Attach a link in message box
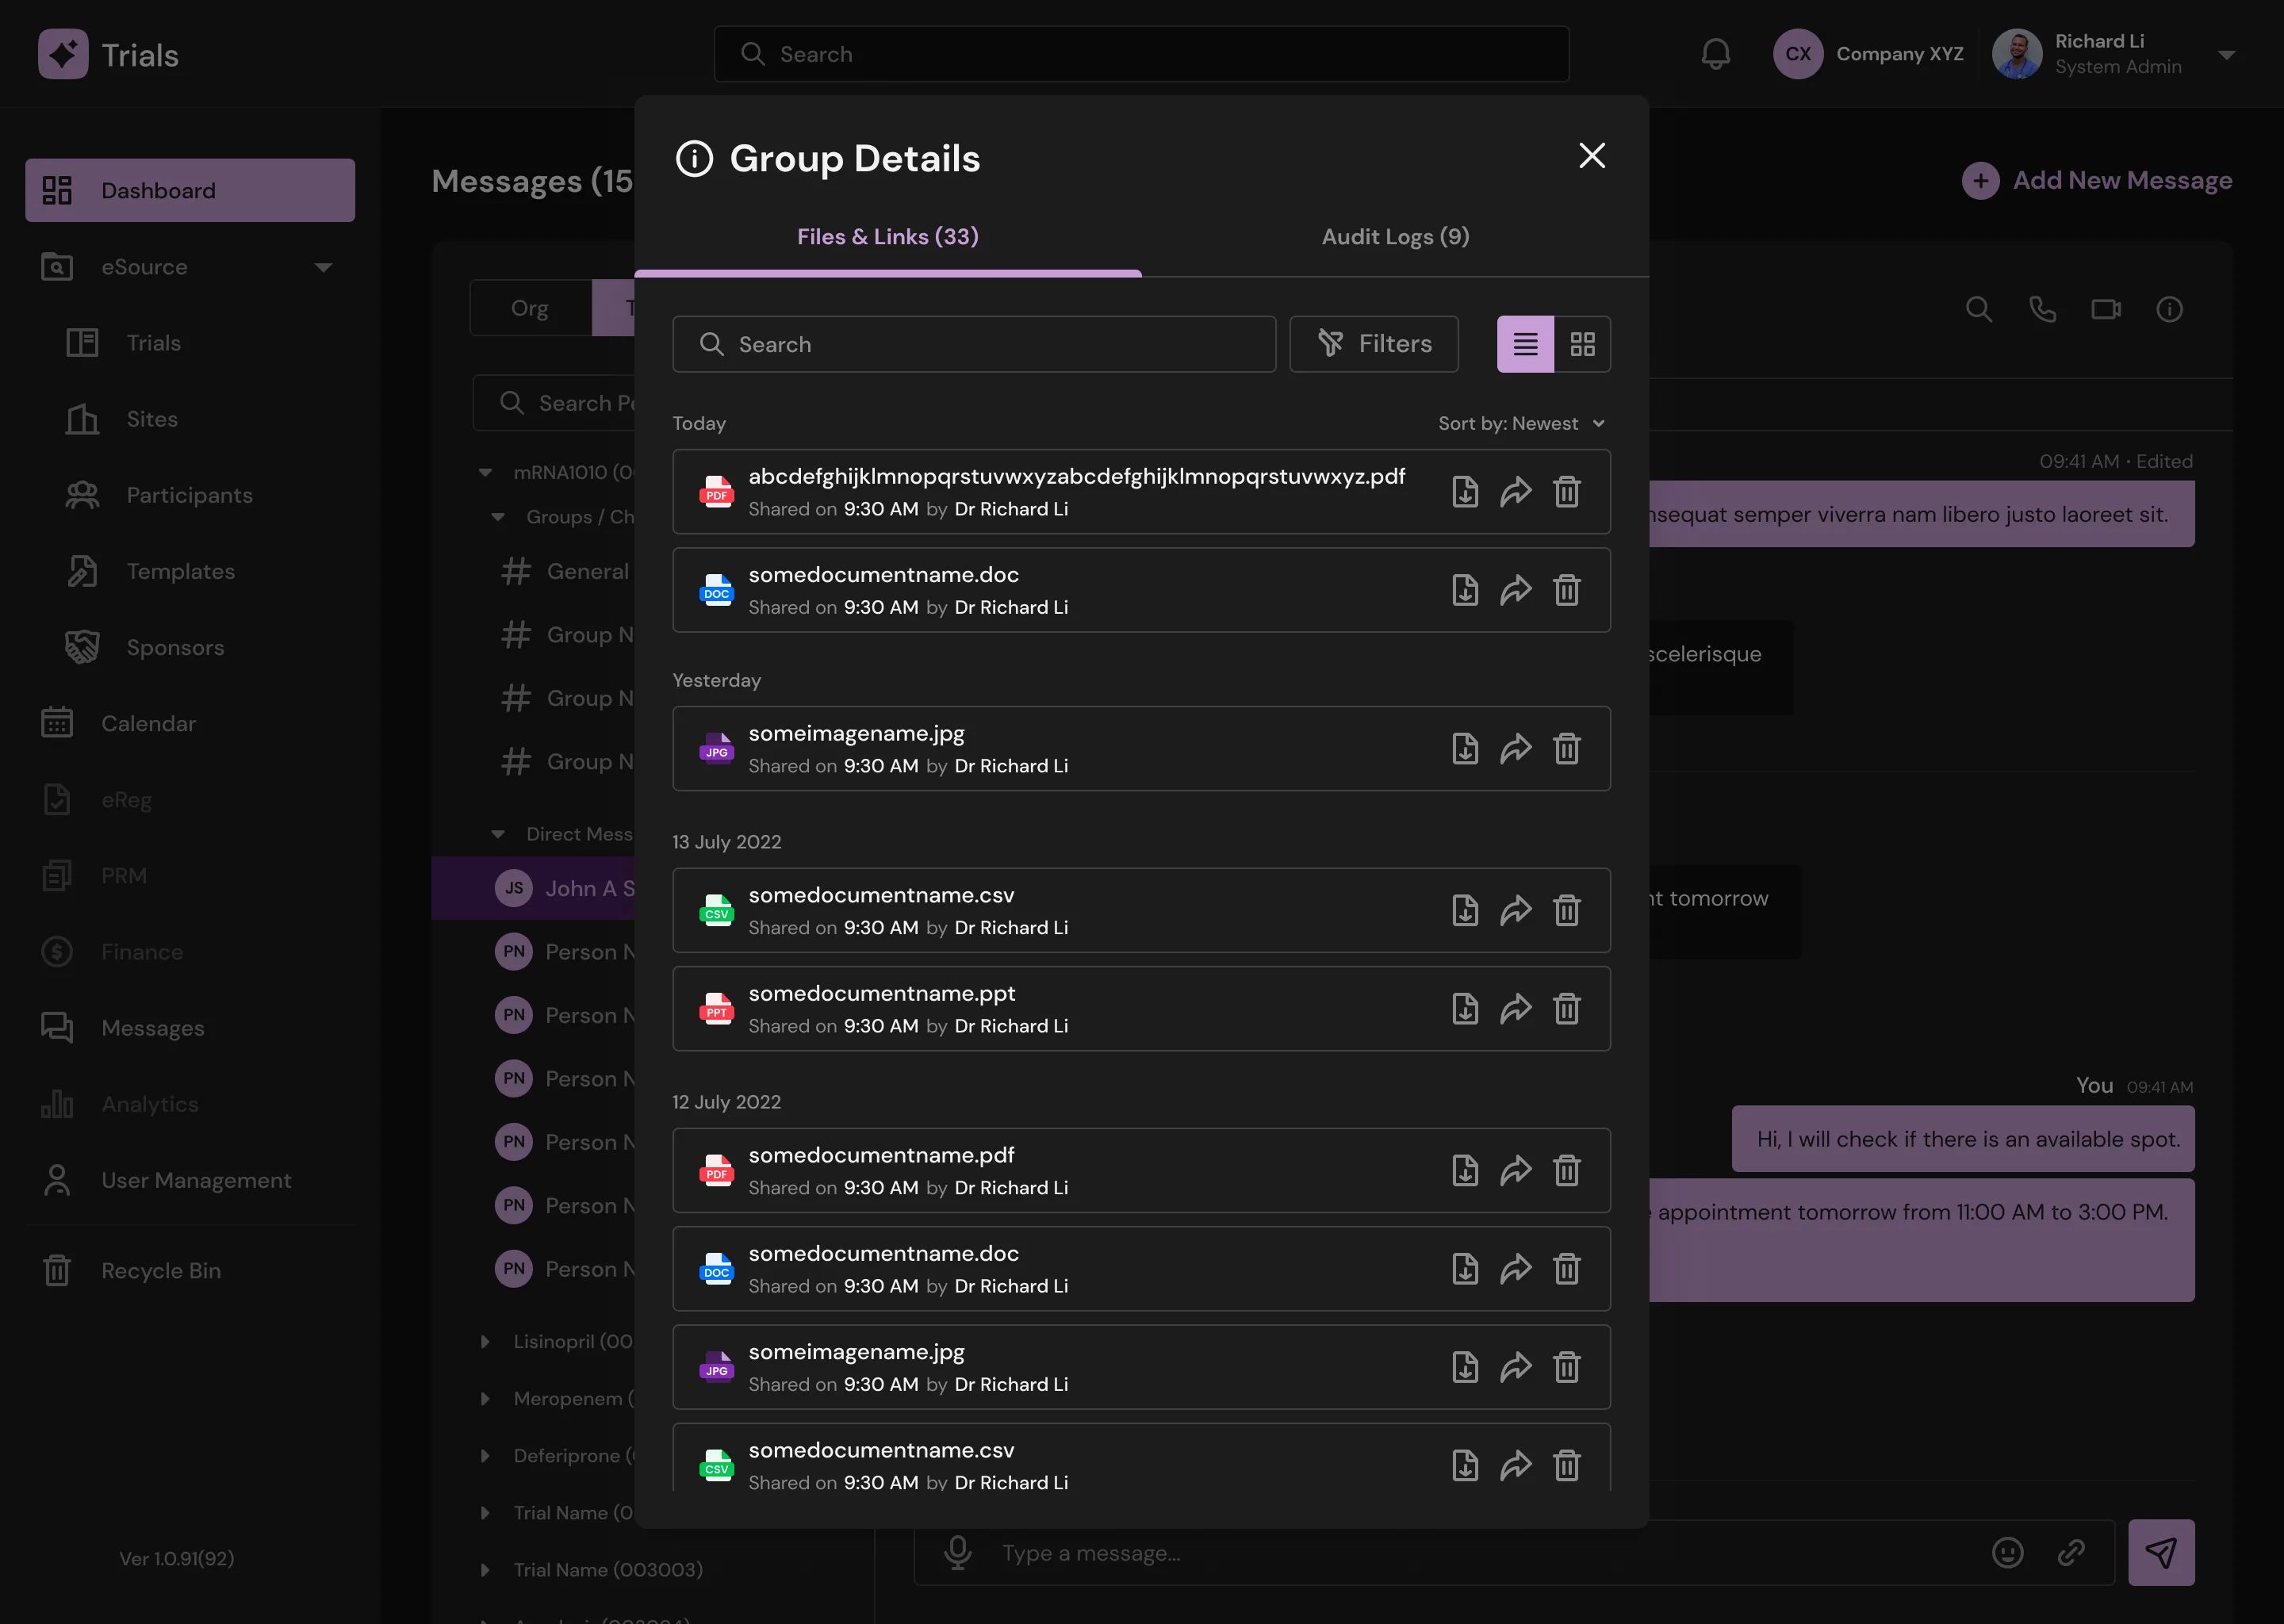Viewport: 2284px width, 1624px height. tap(2071, 1553)
